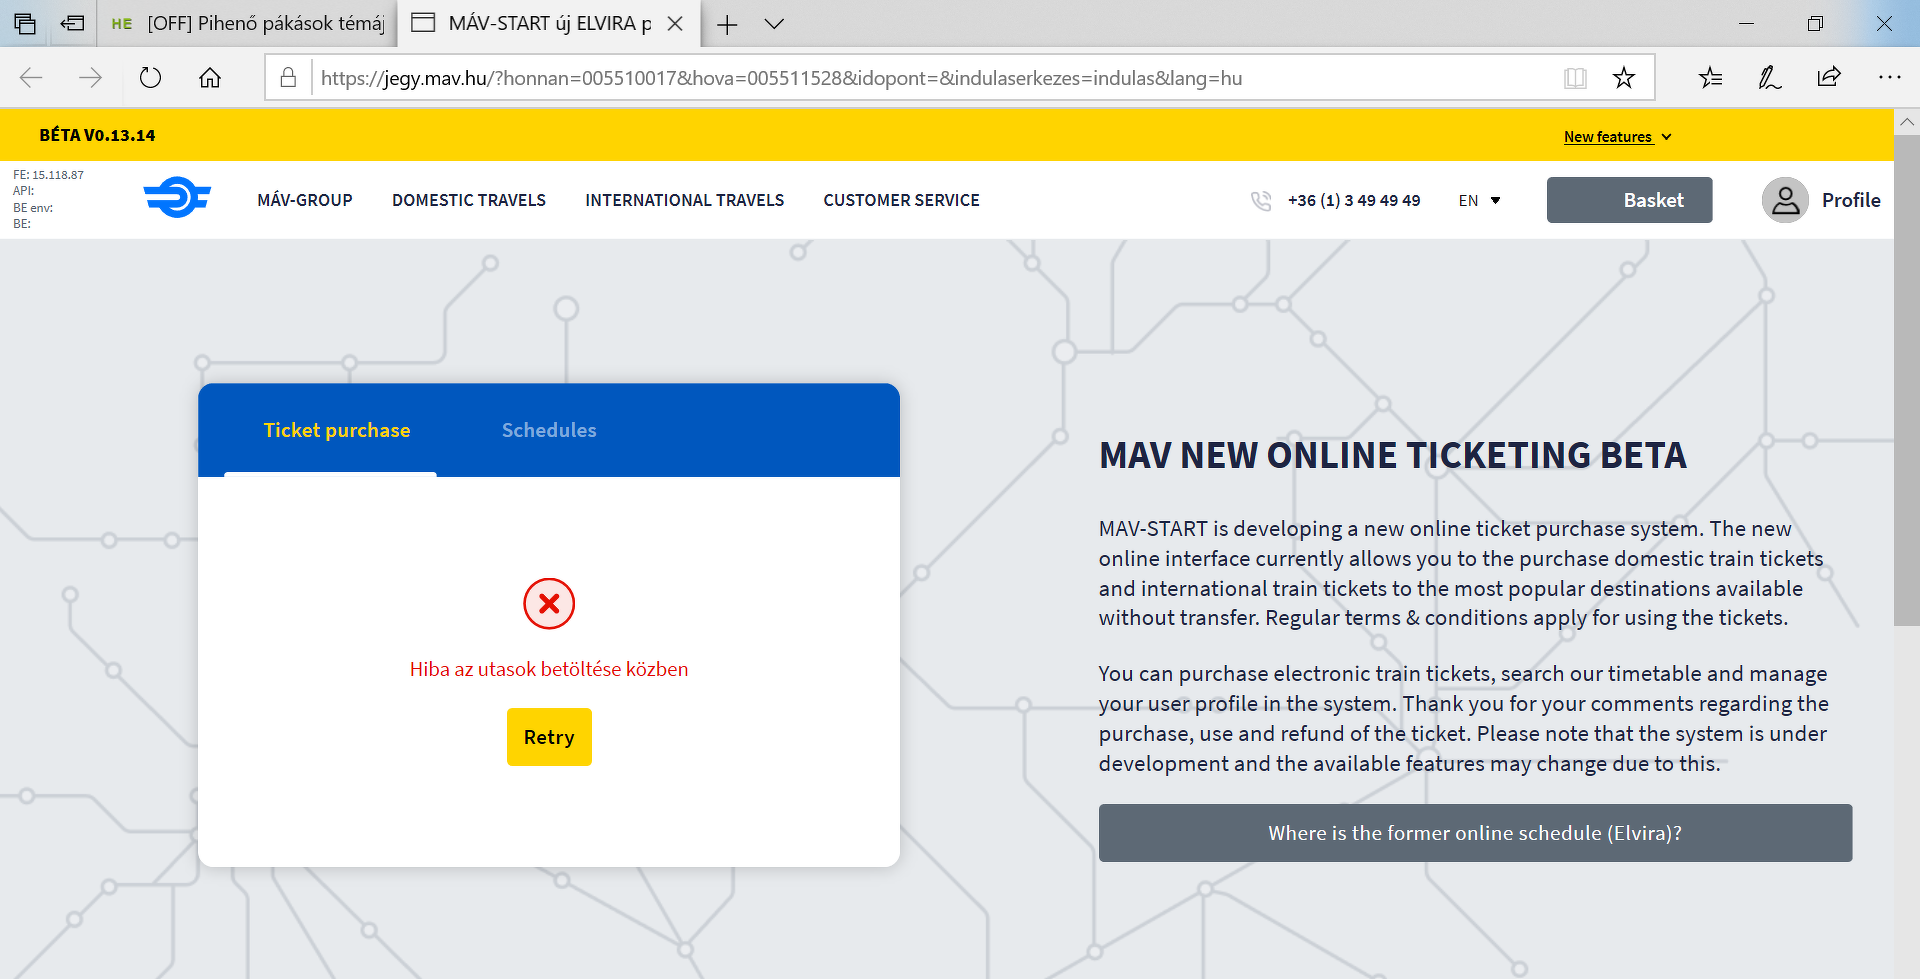Click the error message Hiba az utasok betöltése közben

coord(549,669)
